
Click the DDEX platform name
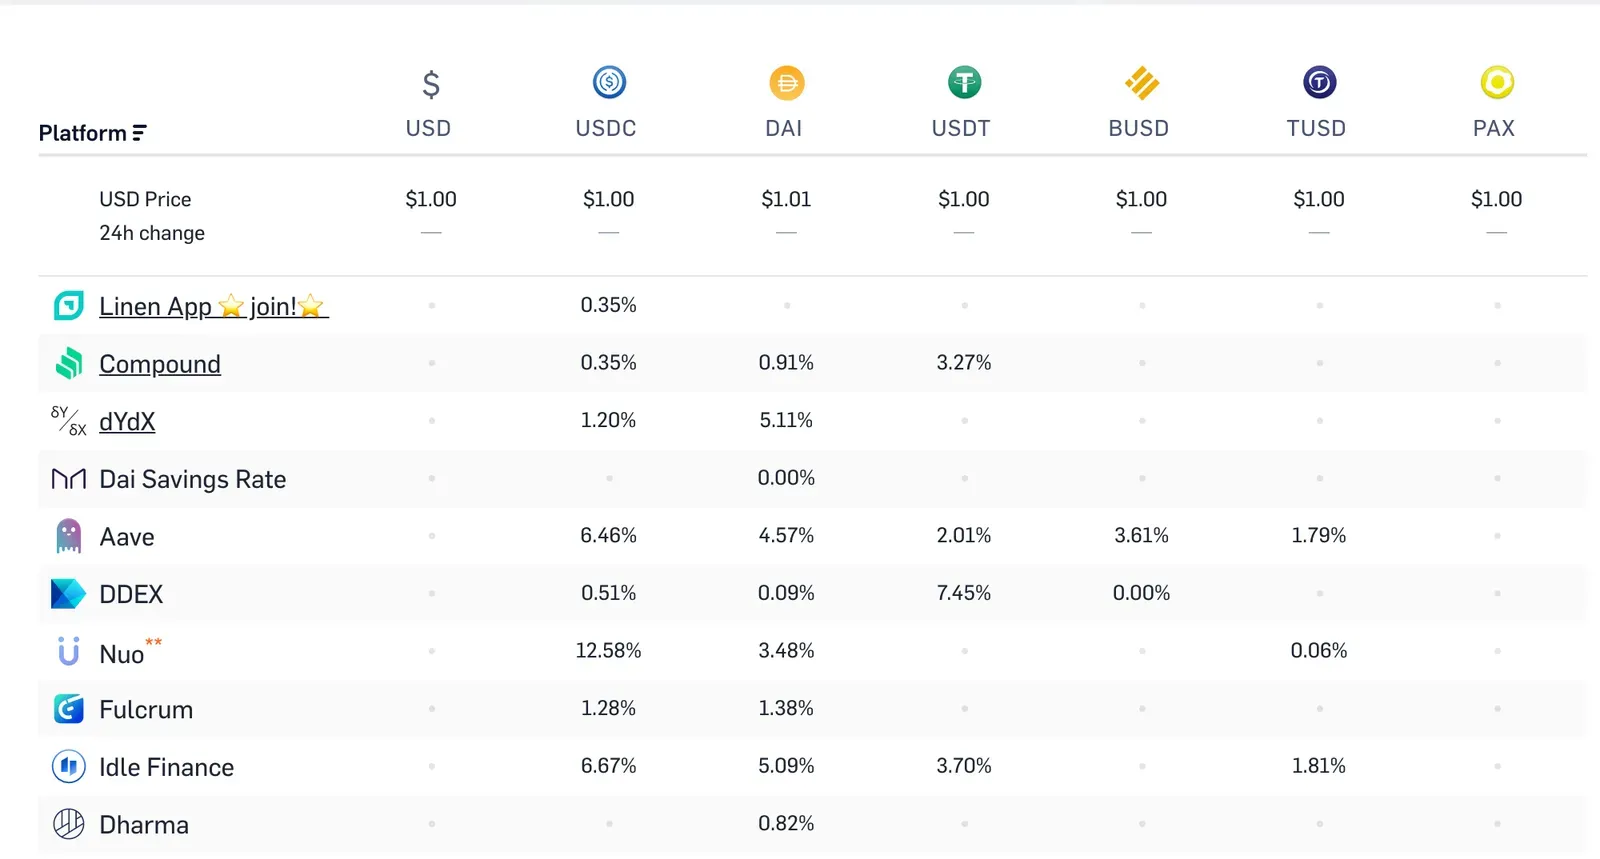click(131, 595)
